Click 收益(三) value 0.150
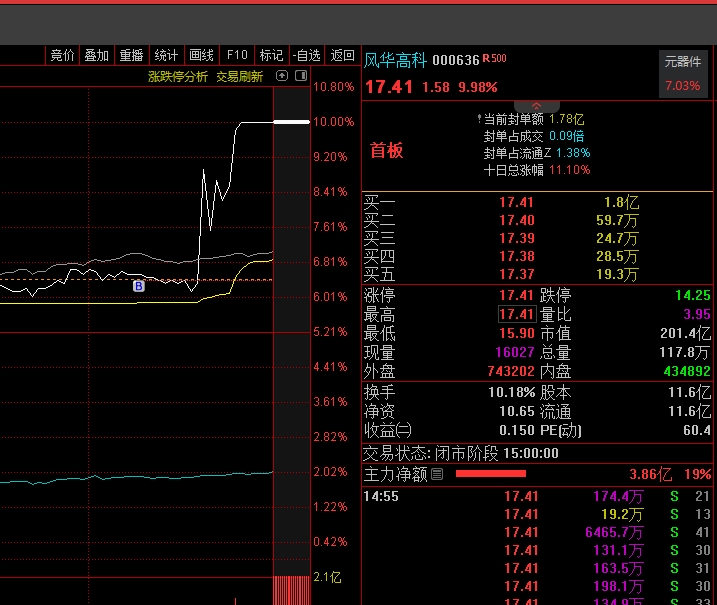Image resolution: width=717 pixels, height=605 pixels. [517, 430]
